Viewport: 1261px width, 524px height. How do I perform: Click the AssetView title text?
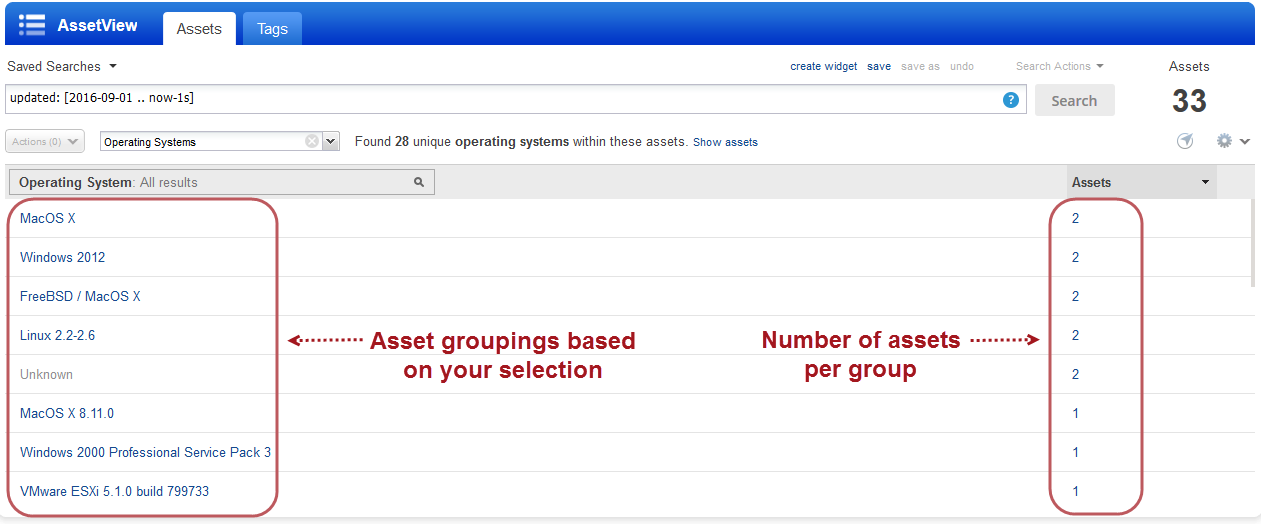tap(98, 25)
